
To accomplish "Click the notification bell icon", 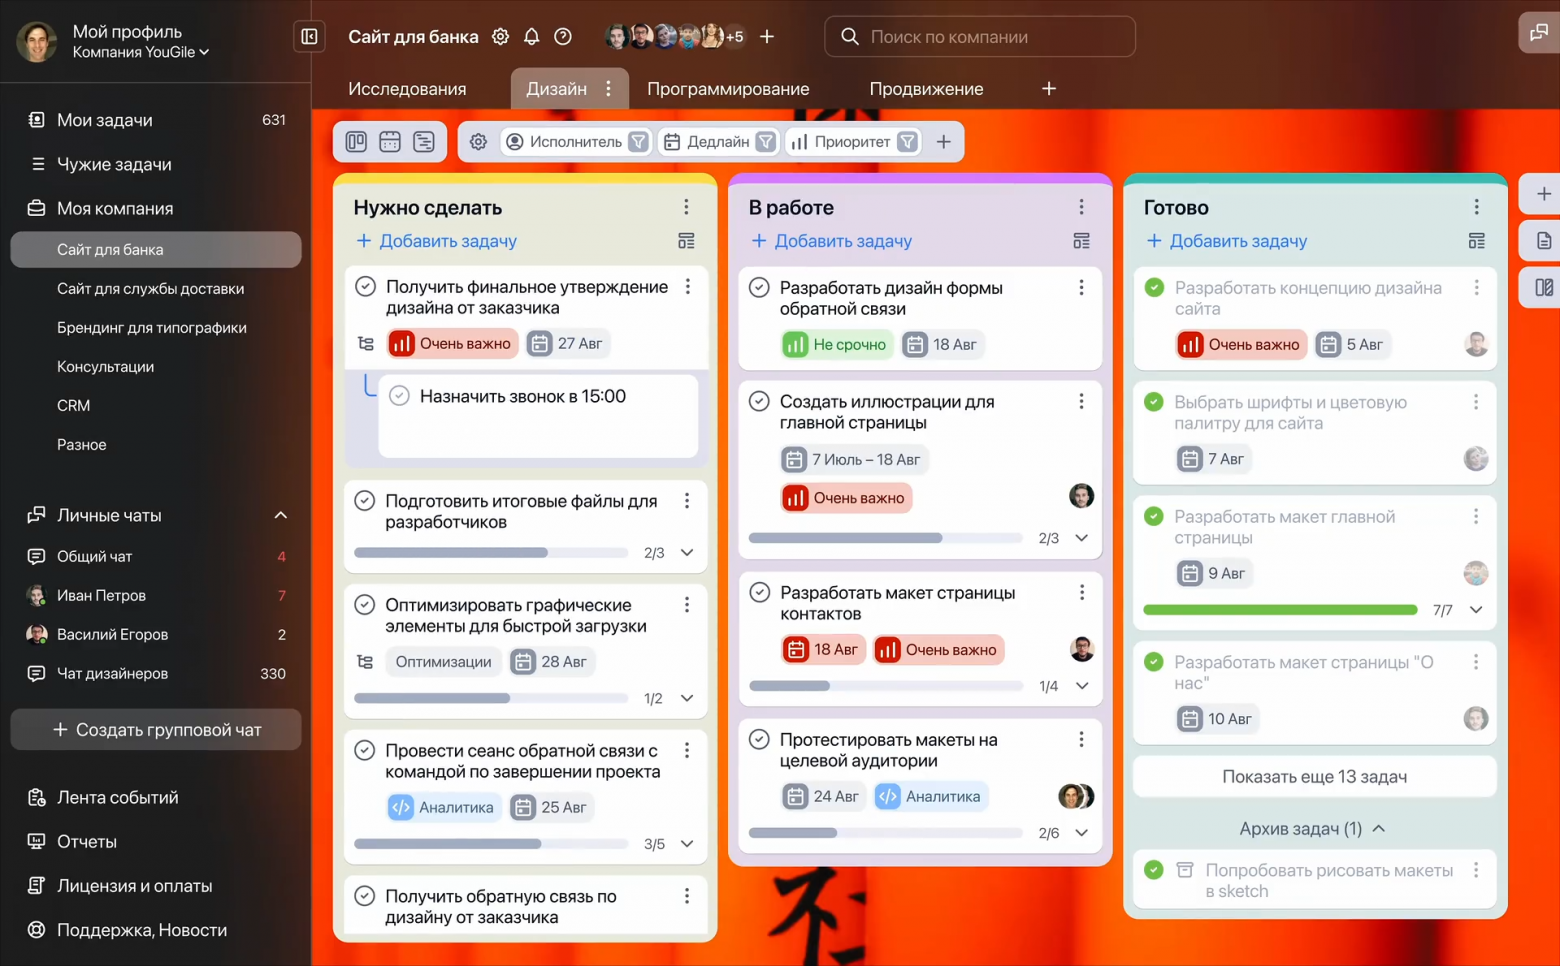I will [x=531, y=37].
